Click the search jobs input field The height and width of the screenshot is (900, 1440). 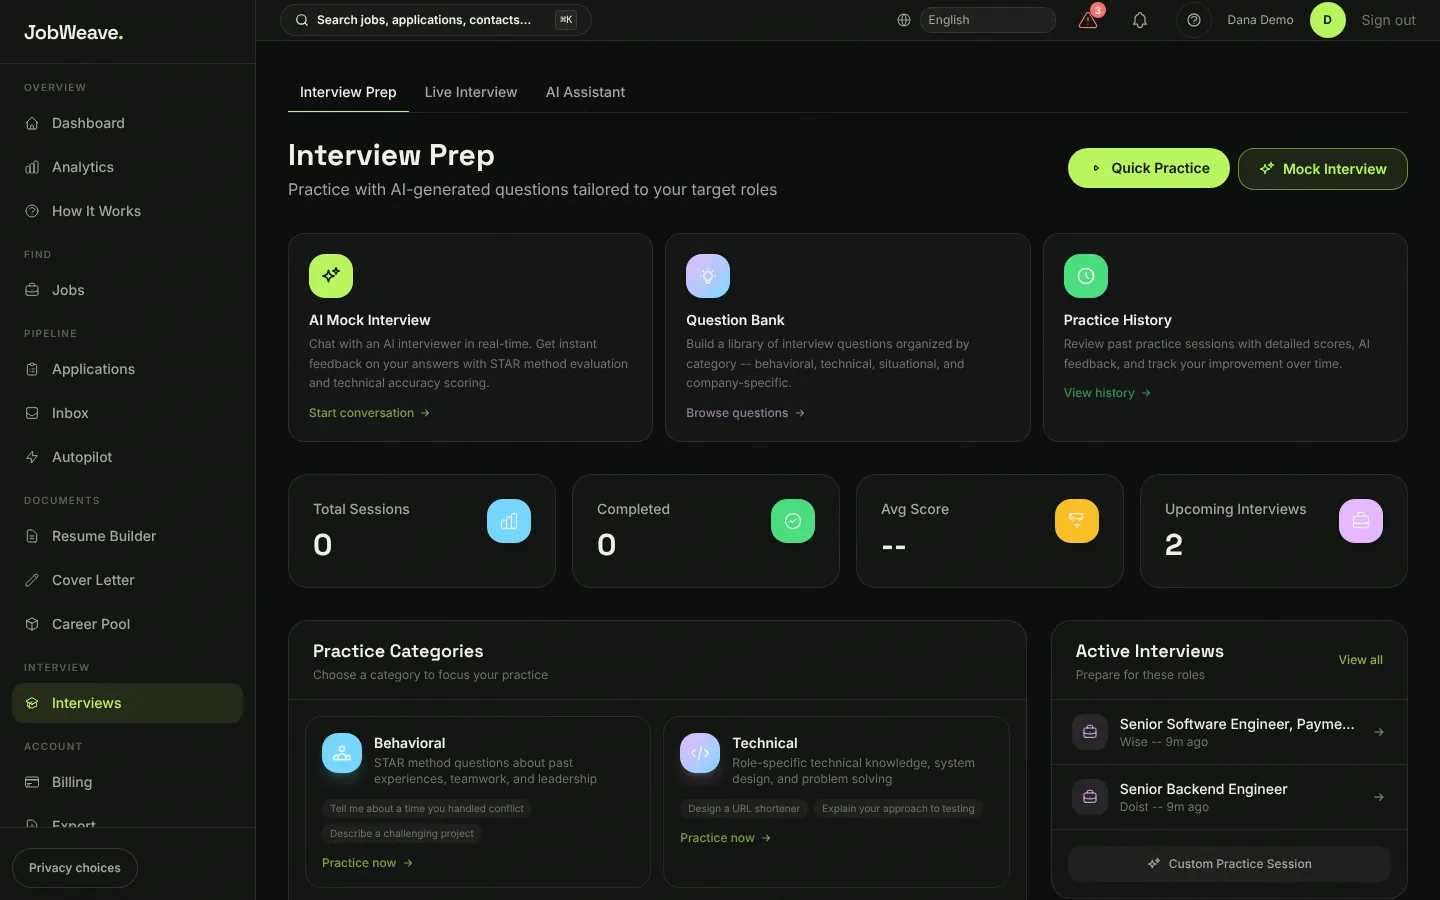(436, 20)
